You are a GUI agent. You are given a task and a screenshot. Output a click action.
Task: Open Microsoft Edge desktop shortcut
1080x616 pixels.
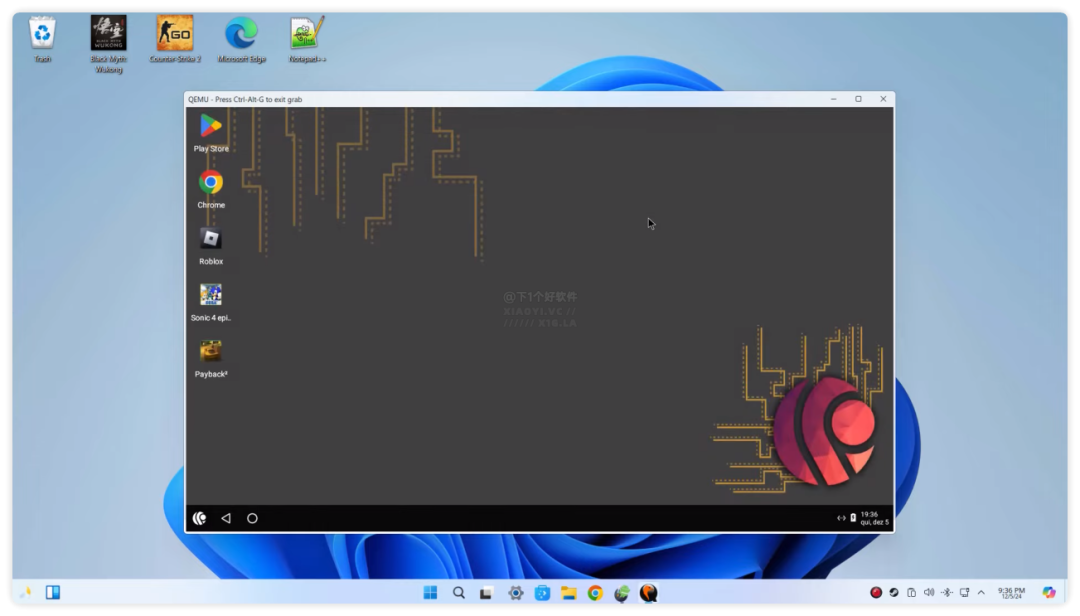click(x=241, y=34)
